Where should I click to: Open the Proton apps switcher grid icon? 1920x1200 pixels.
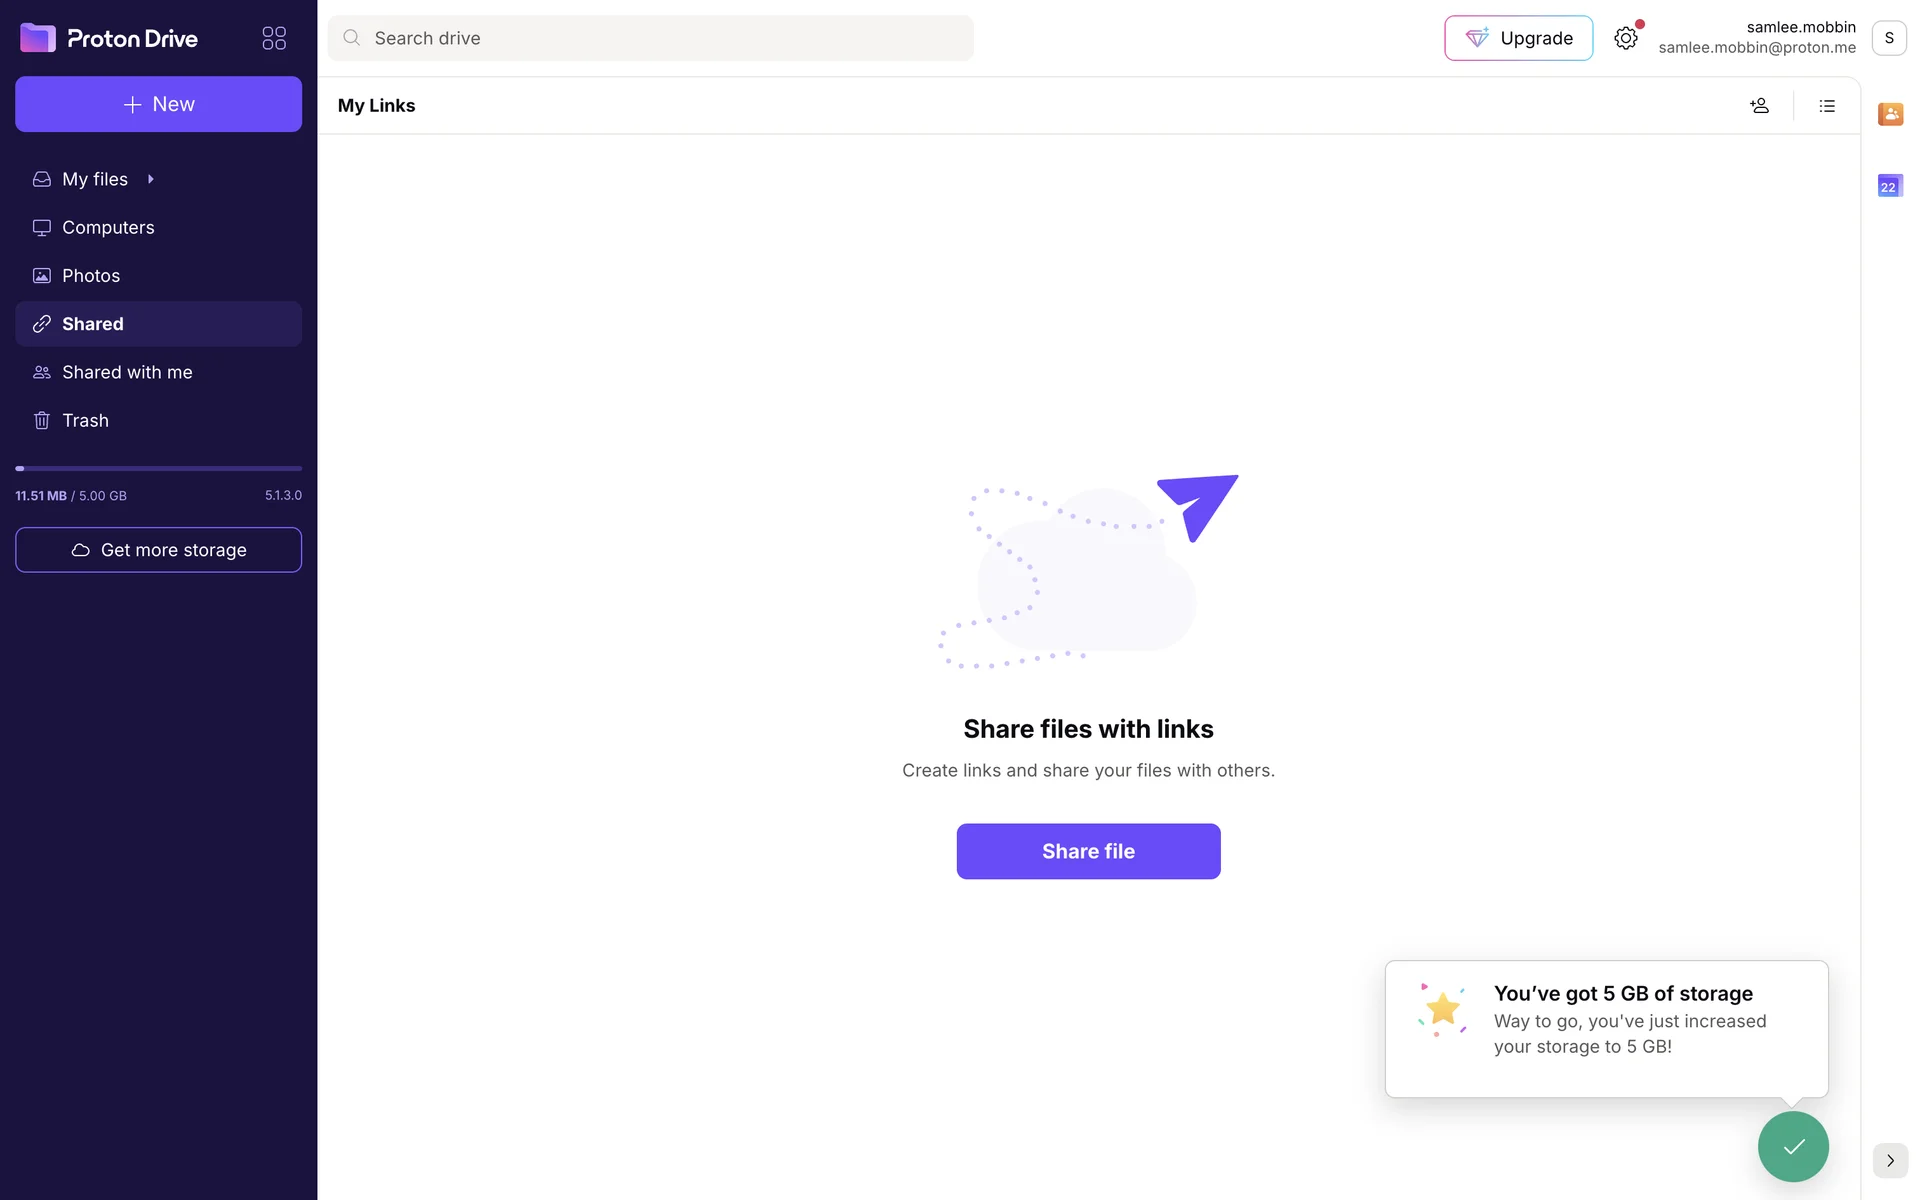coord(274,38)
